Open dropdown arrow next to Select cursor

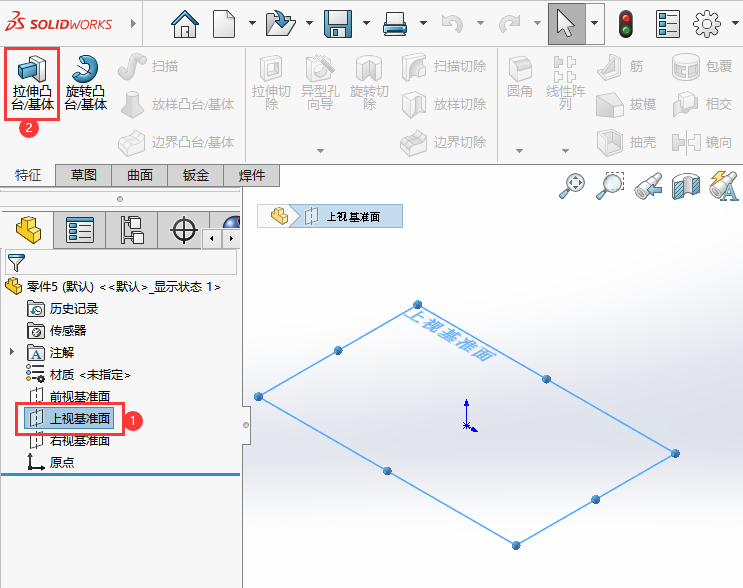(x=594, y=23)
